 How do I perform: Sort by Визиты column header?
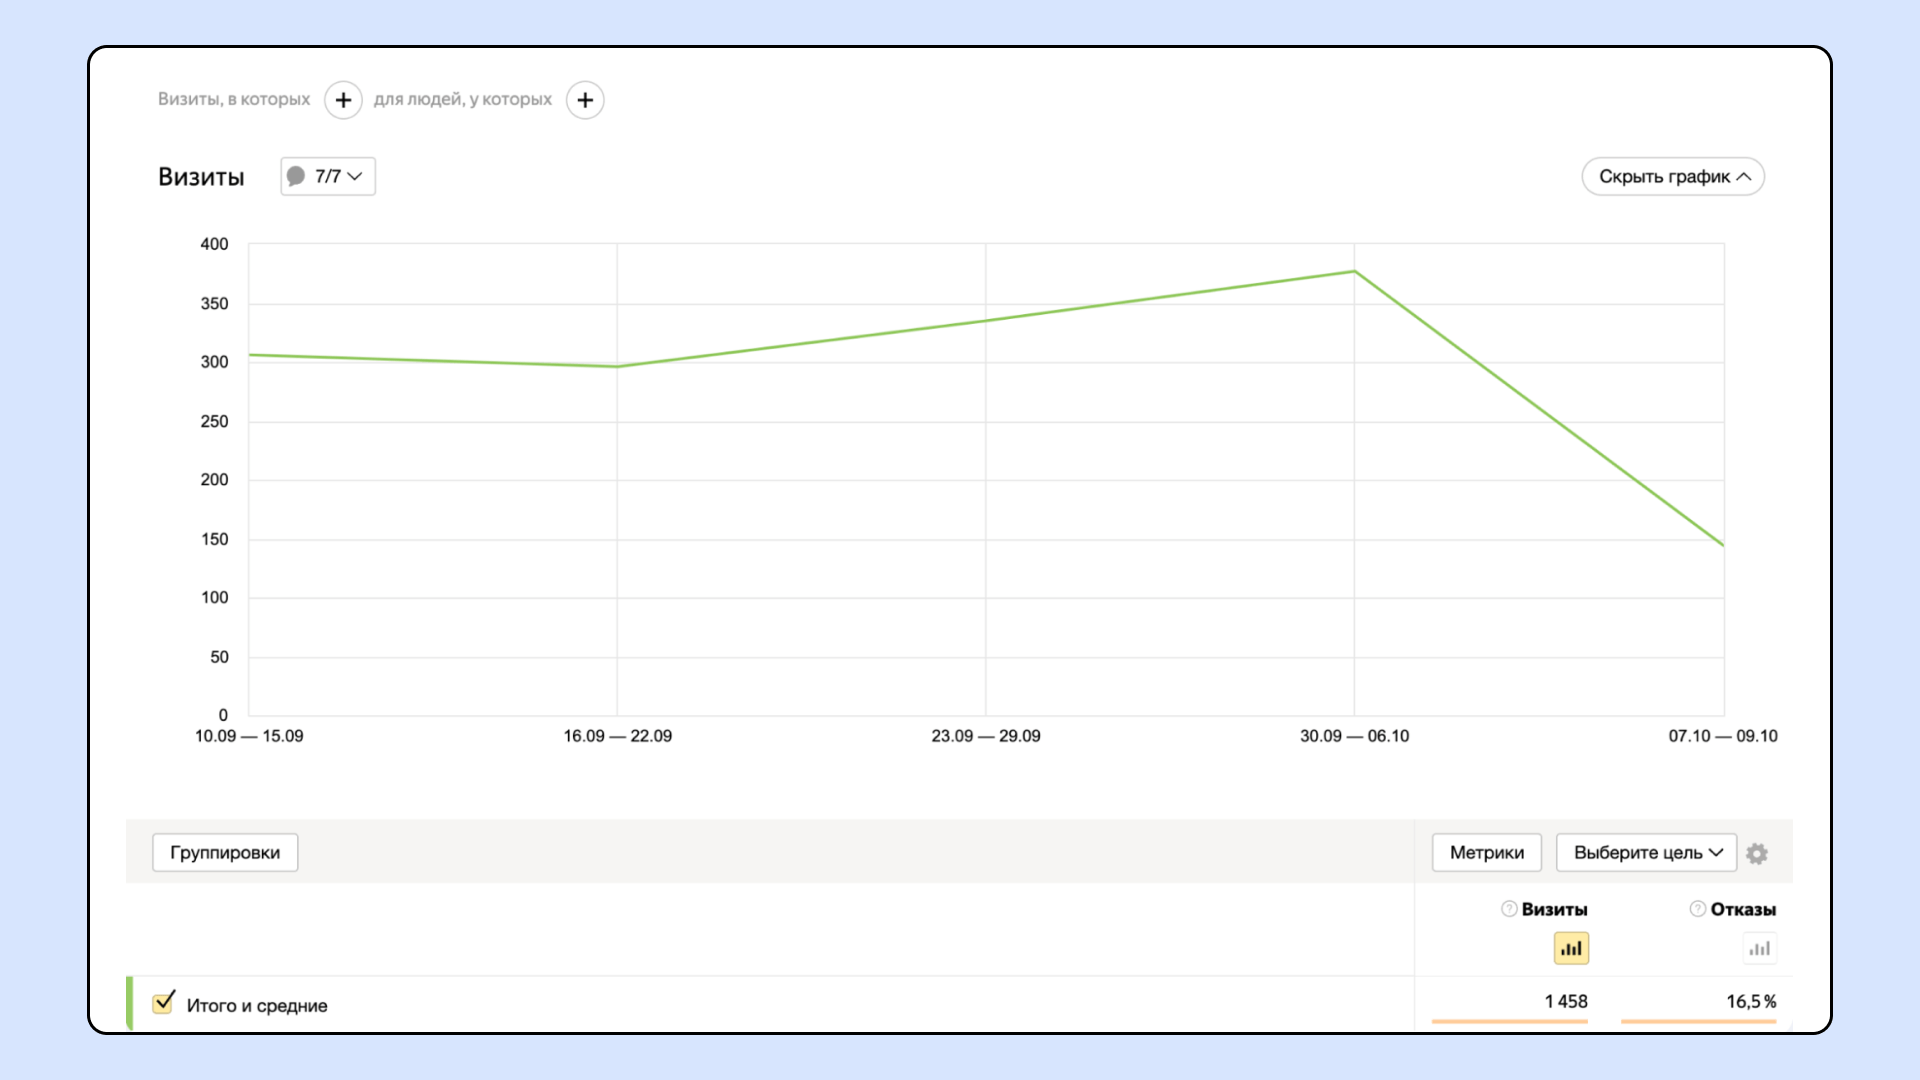pos(1554,909)
